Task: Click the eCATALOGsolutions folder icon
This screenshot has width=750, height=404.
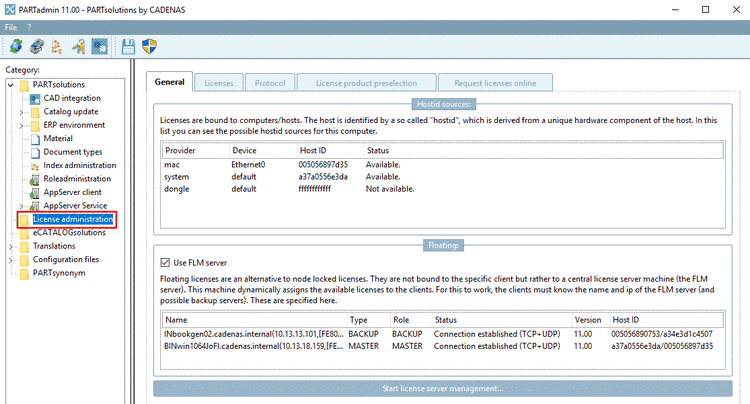Action: click(x=24, y=233)
